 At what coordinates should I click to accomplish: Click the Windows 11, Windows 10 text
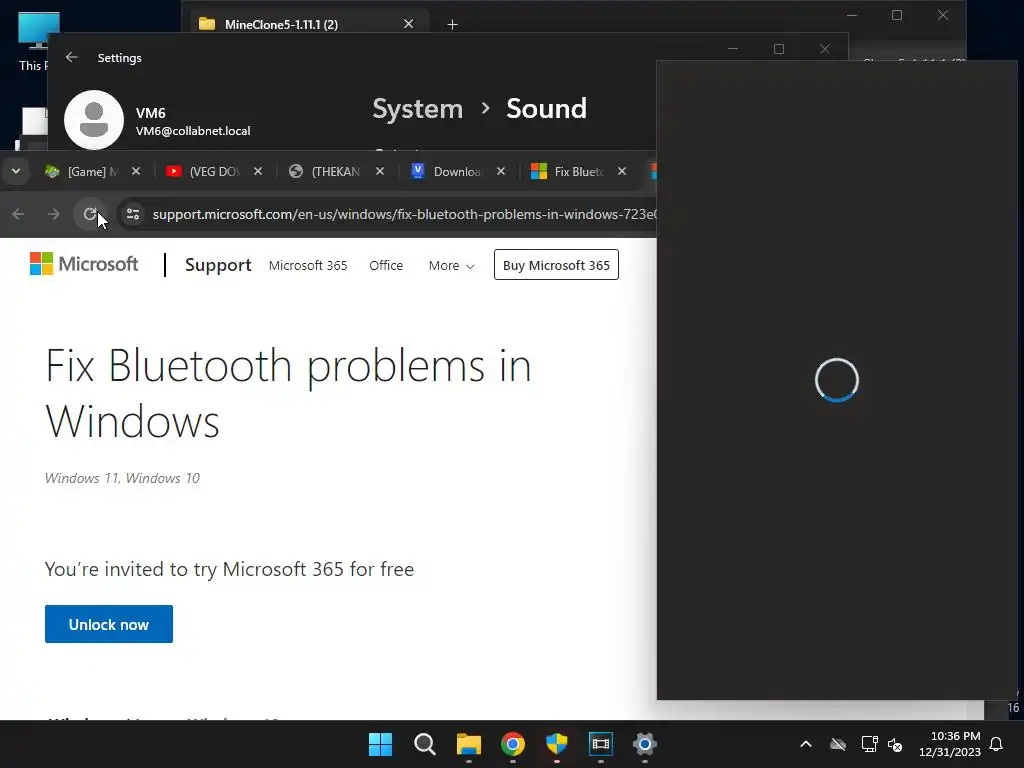(122, 478)
